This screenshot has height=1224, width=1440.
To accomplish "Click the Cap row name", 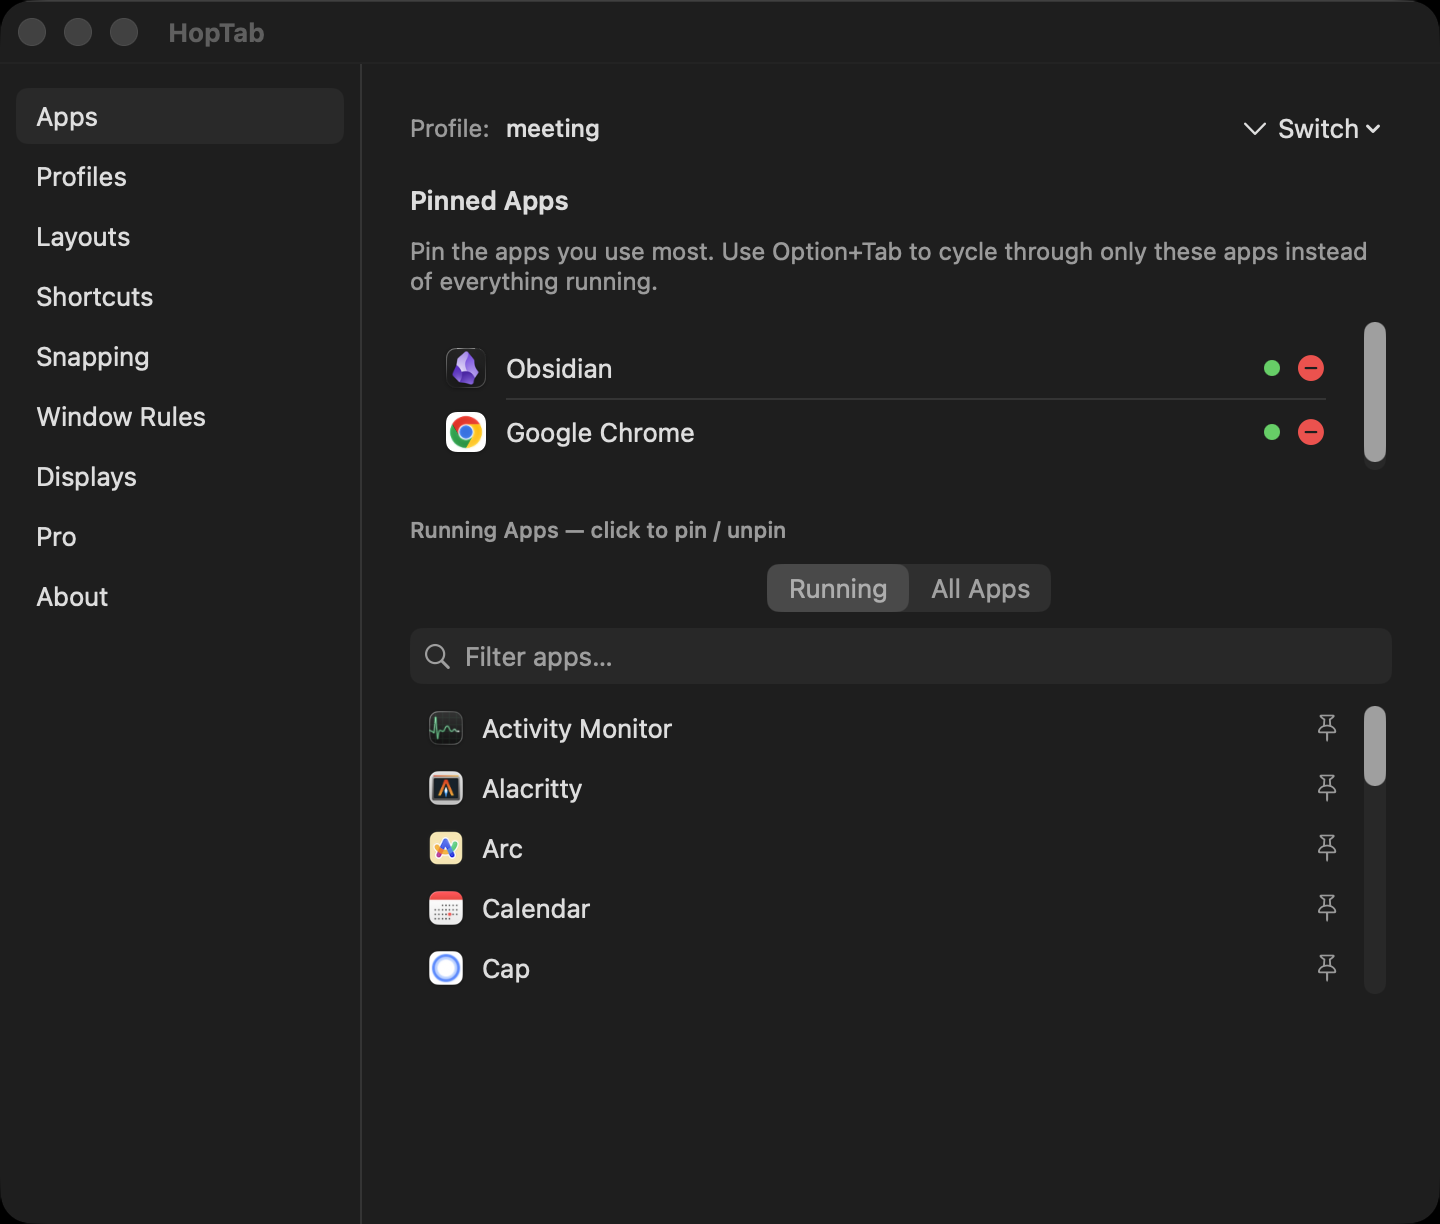I will pos(506,969).
